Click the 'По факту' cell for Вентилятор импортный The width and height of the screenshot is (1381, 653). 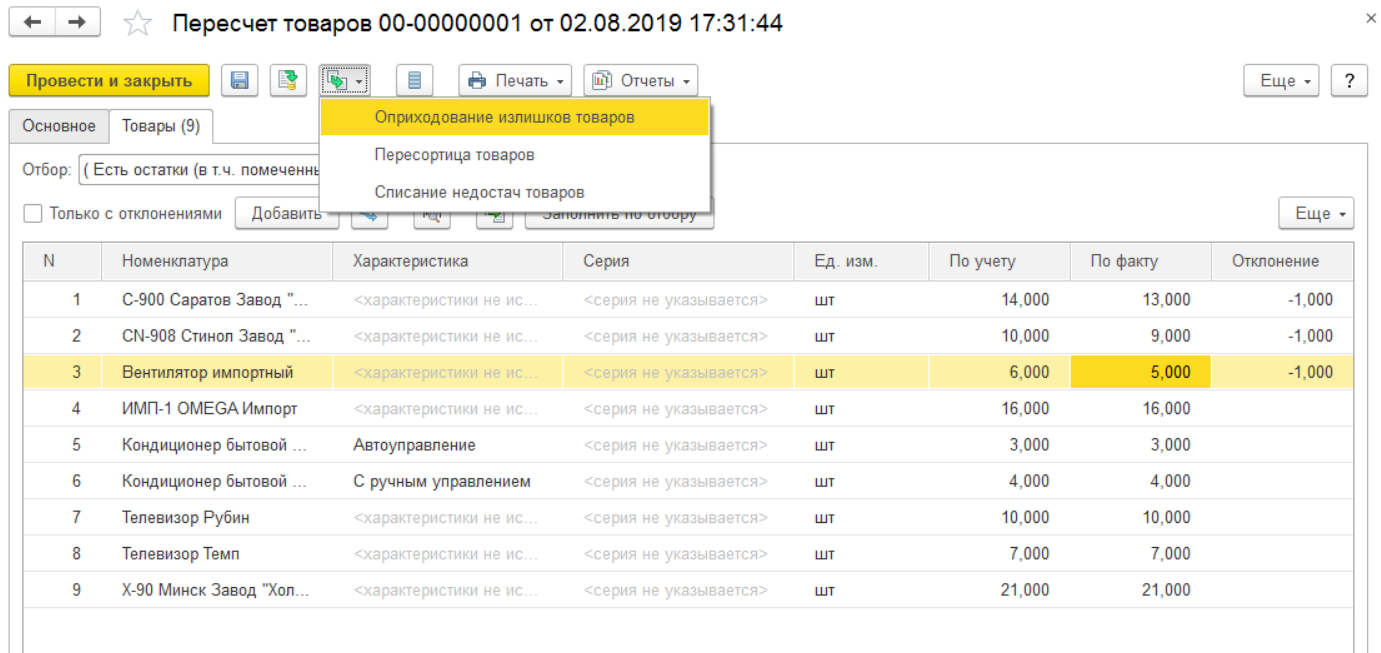(x=1140, y=372)
